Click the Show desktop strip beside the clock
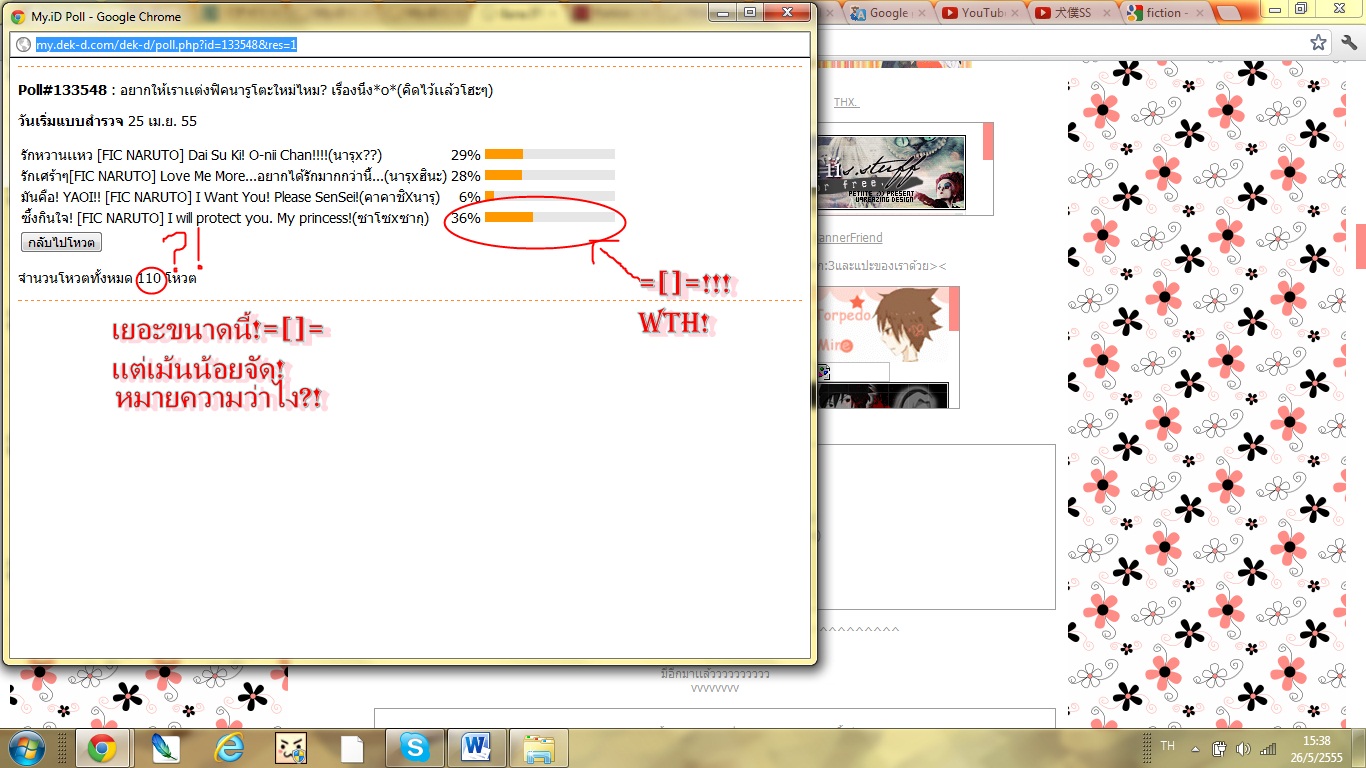 pyautogui.click(x=1359, y=748)
